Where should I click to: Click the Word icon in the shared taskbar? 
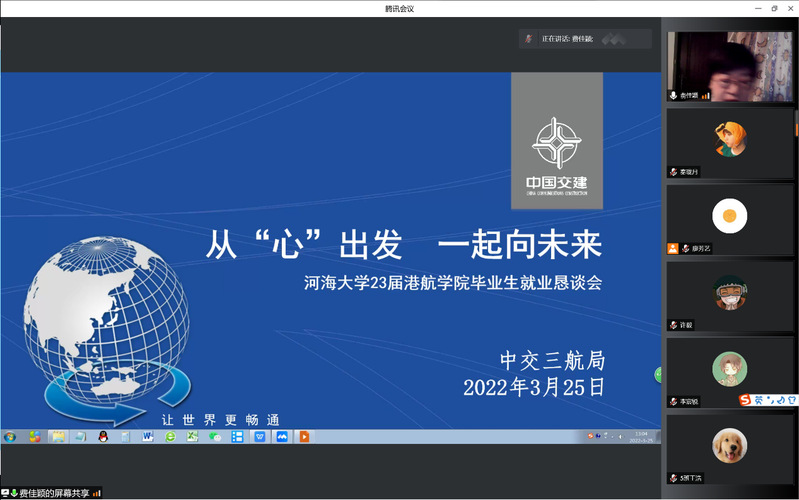pyautogui.click(x=147, y=436)
